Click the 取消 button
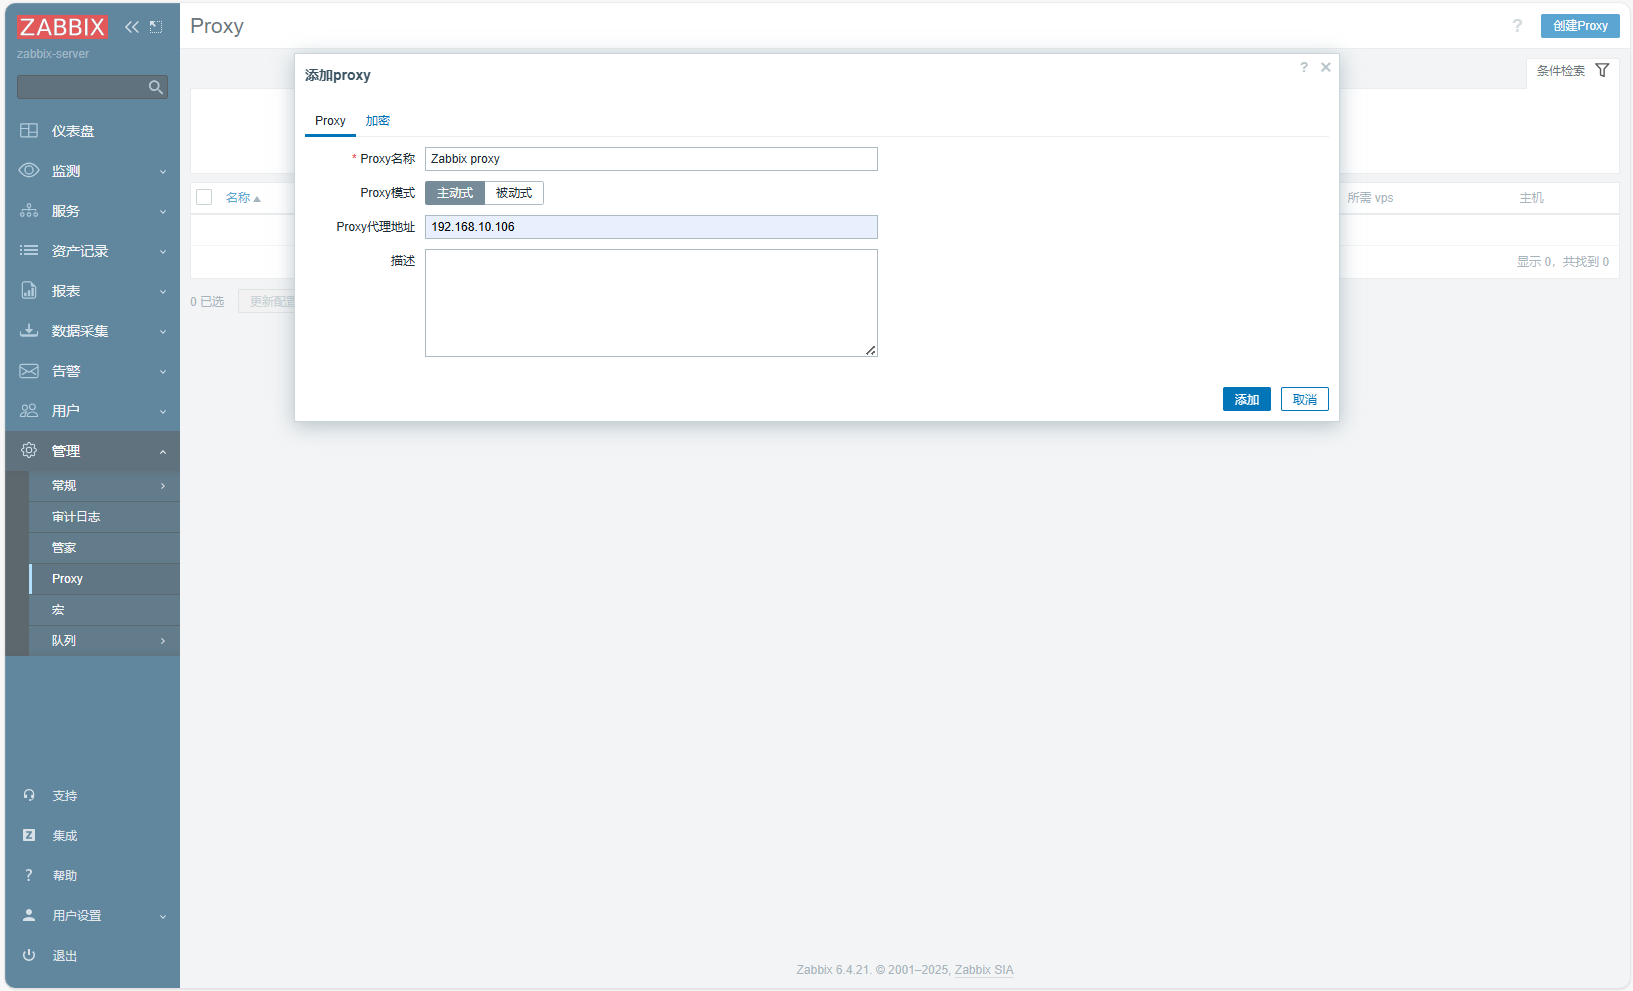 point(1304,399)
